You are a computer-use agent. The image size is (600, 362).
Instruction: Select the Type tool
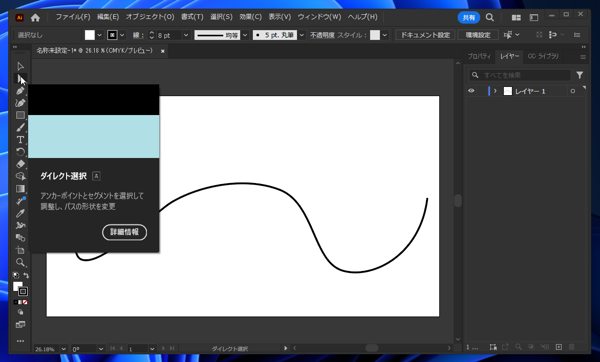(x=20, y=140)
